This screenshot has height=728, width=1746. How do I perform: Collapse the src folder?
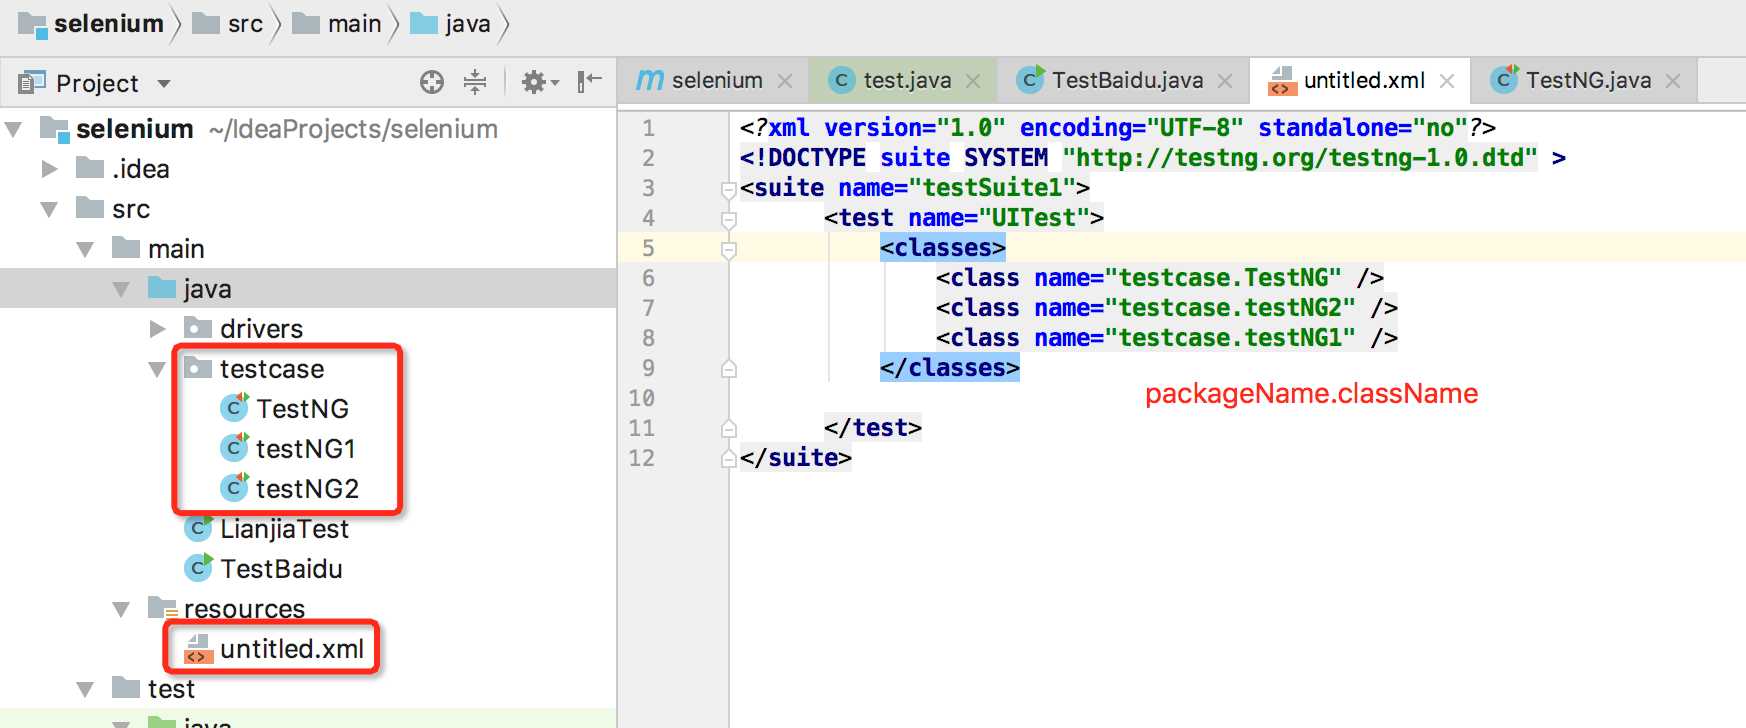point(49,209)
